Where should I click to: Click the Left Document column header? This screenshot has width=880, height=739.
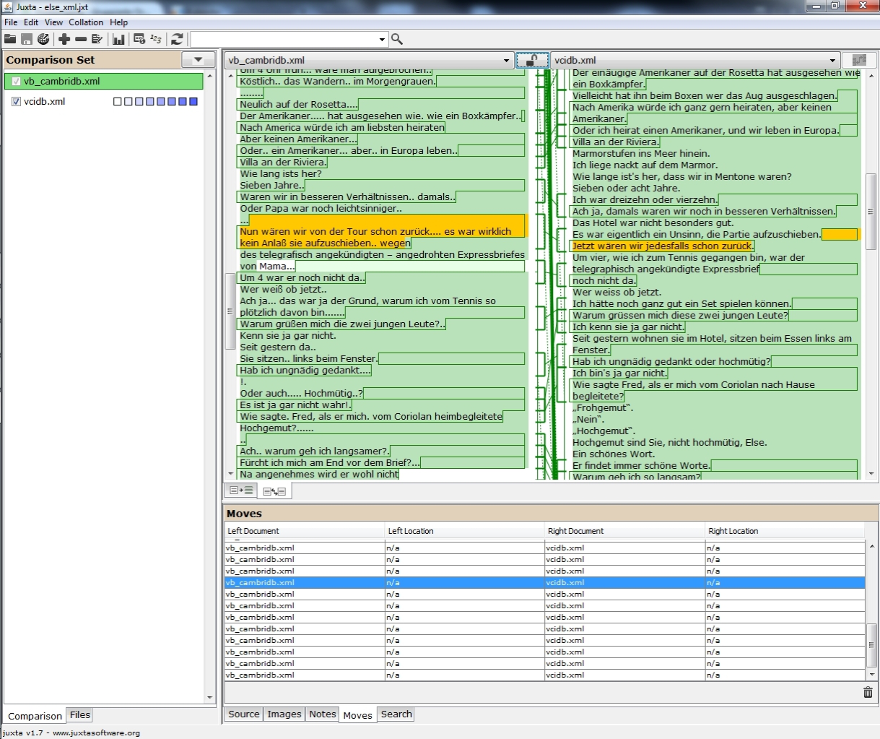tap(304, 531)
